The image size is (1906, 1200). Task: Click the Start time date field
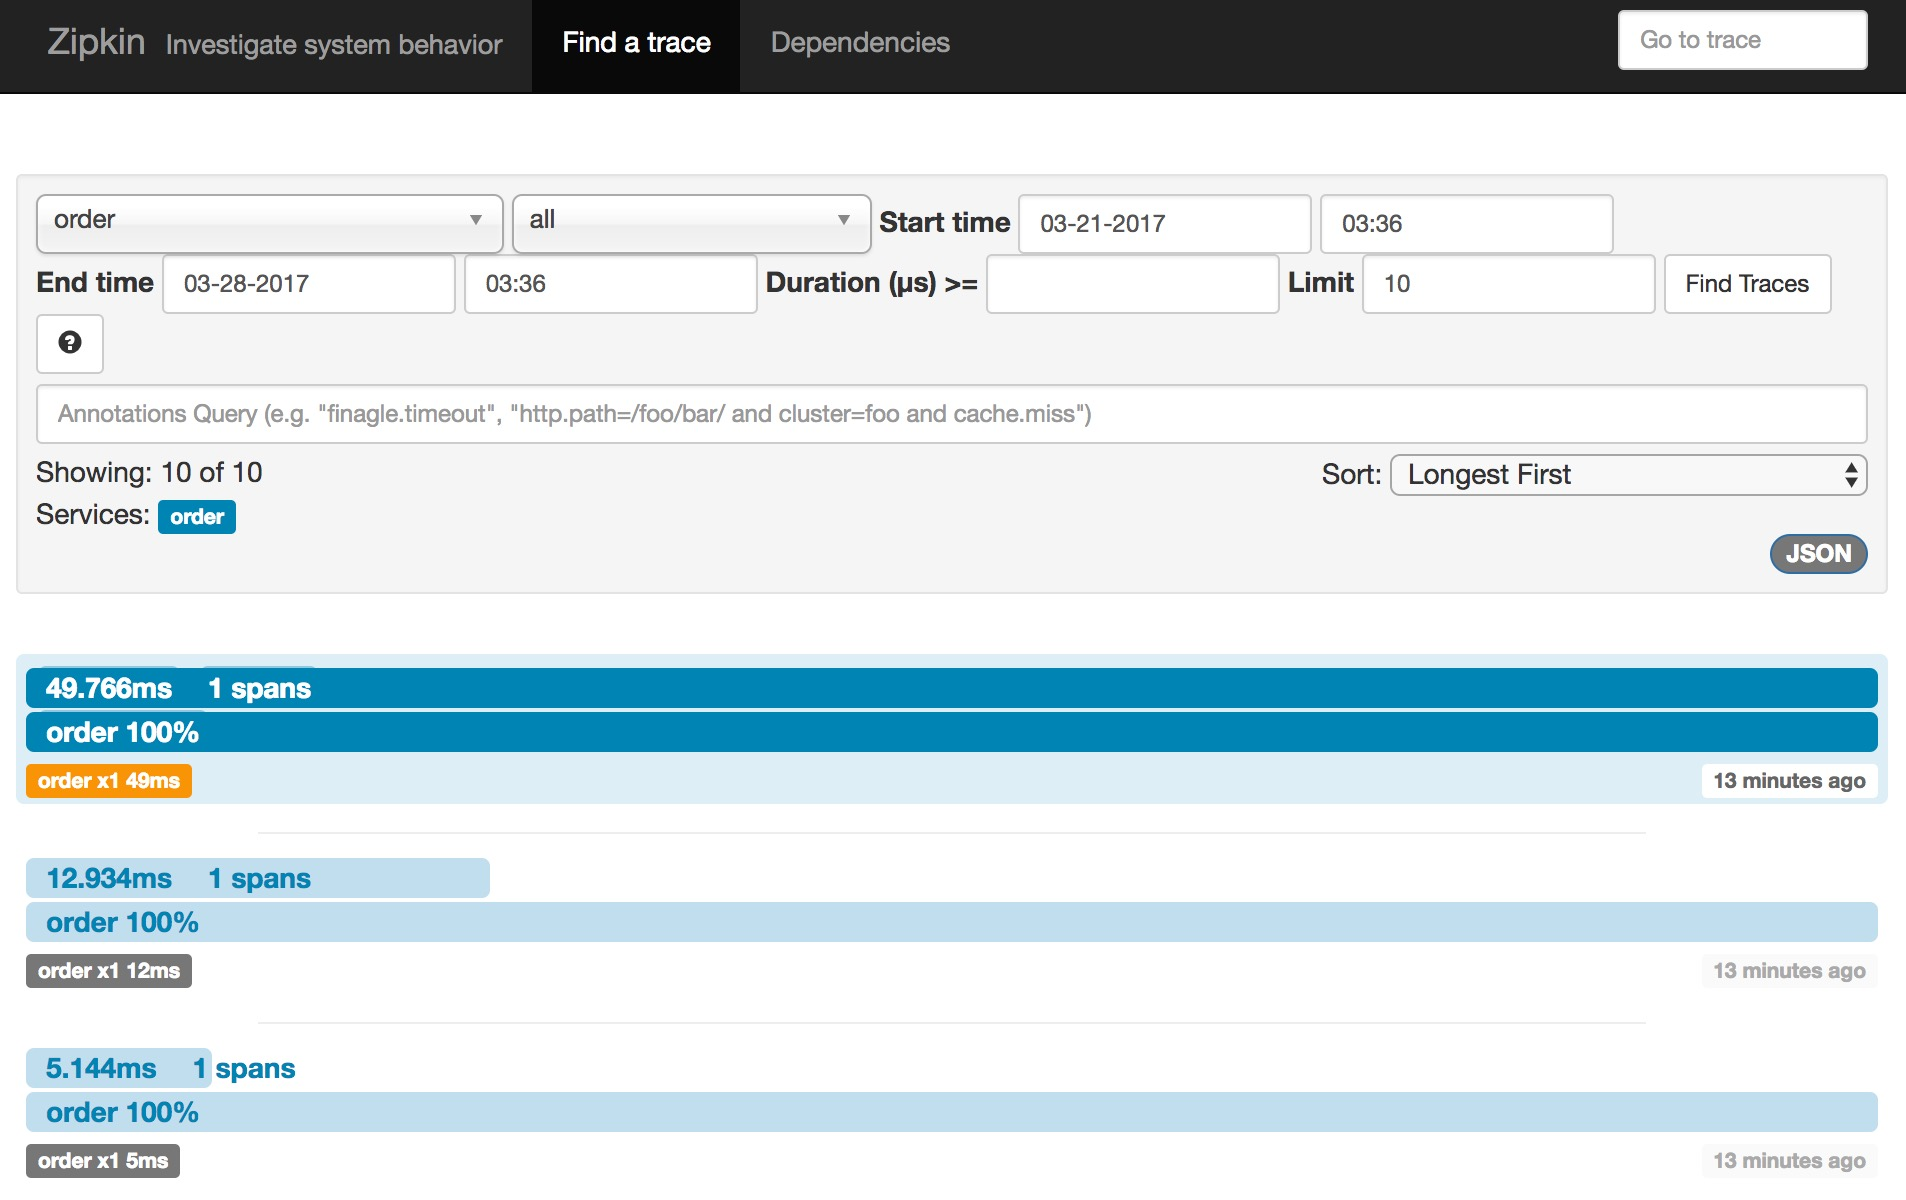click(x=1164, y=224)
